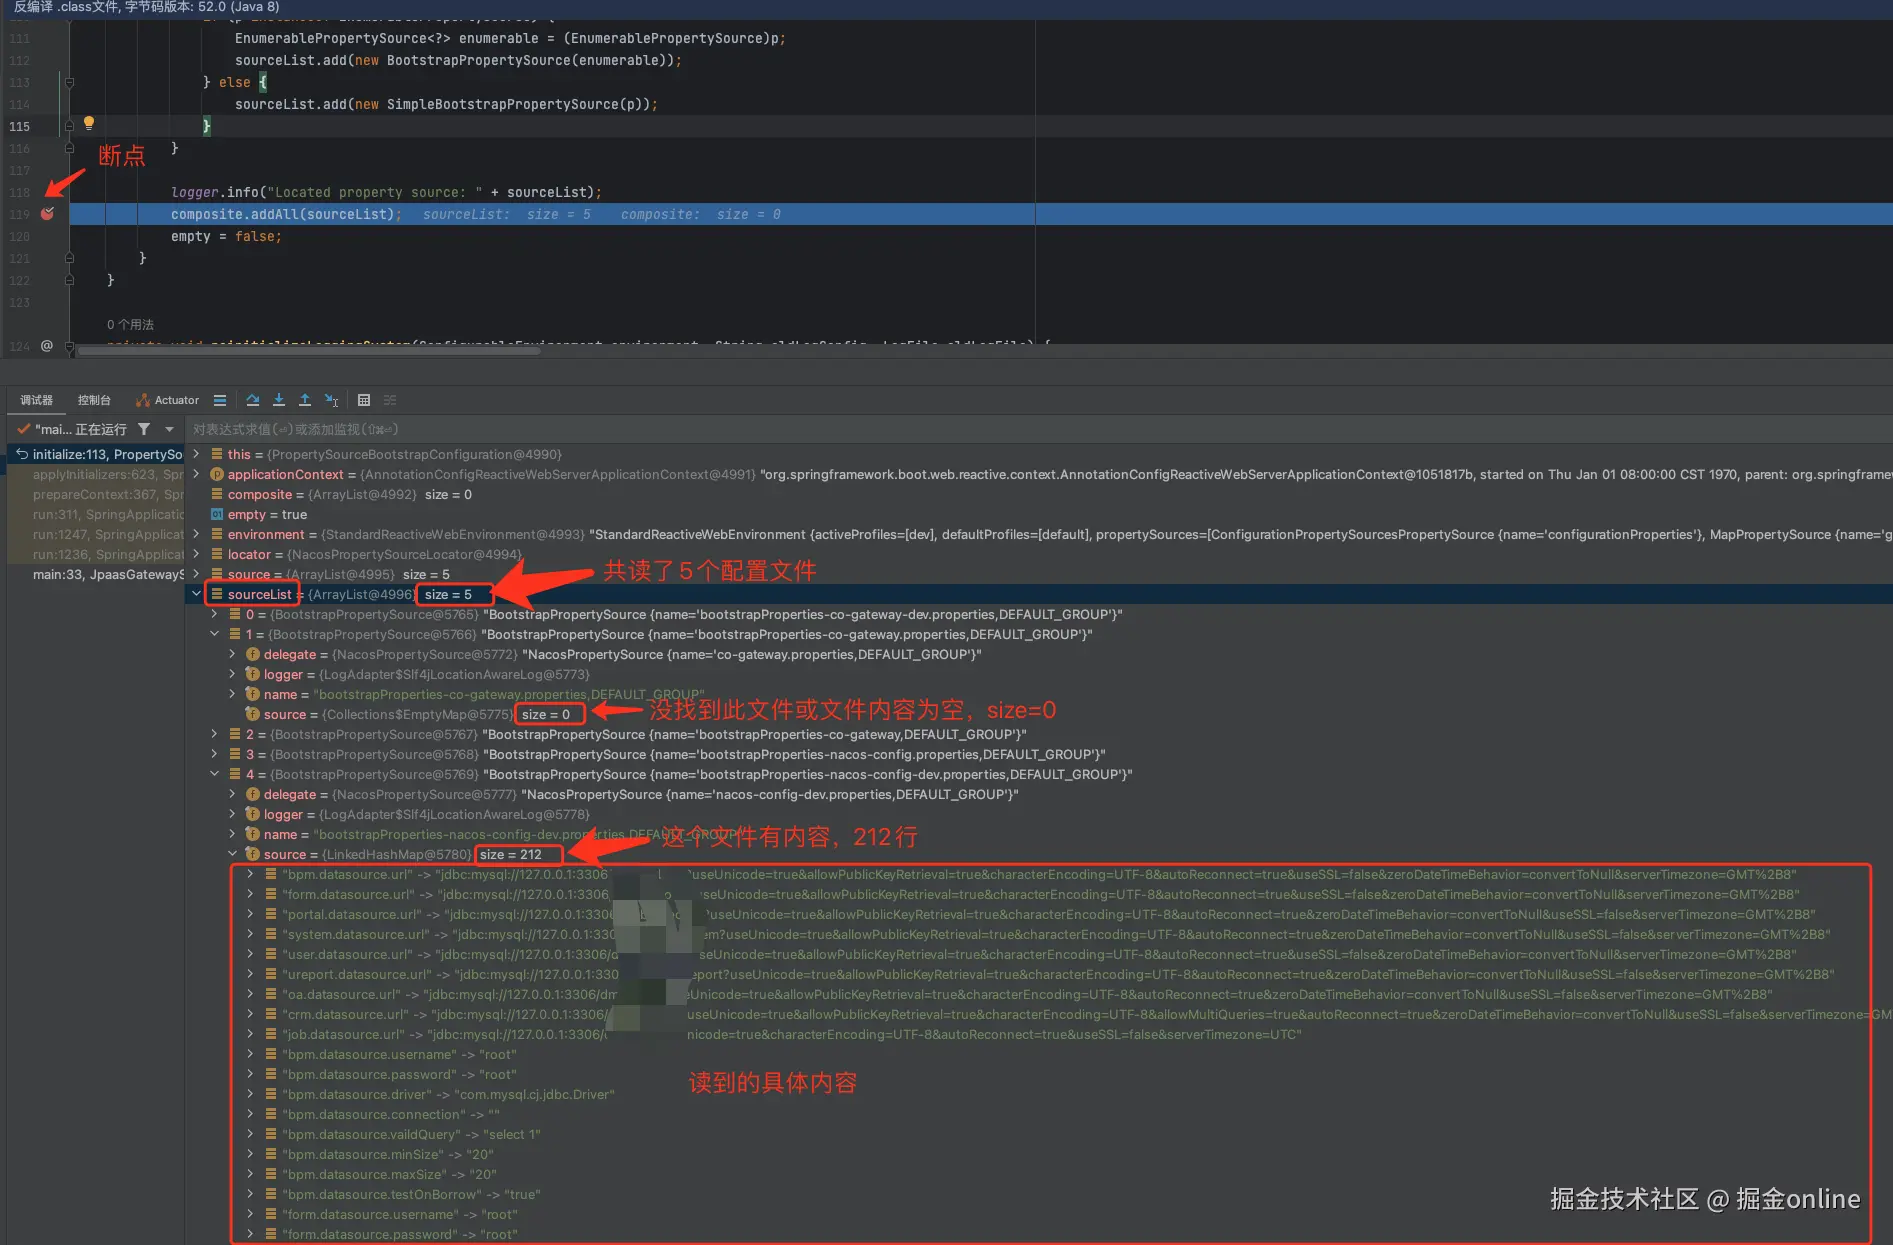Click the Step Into arrow icon

coord(279,400)
